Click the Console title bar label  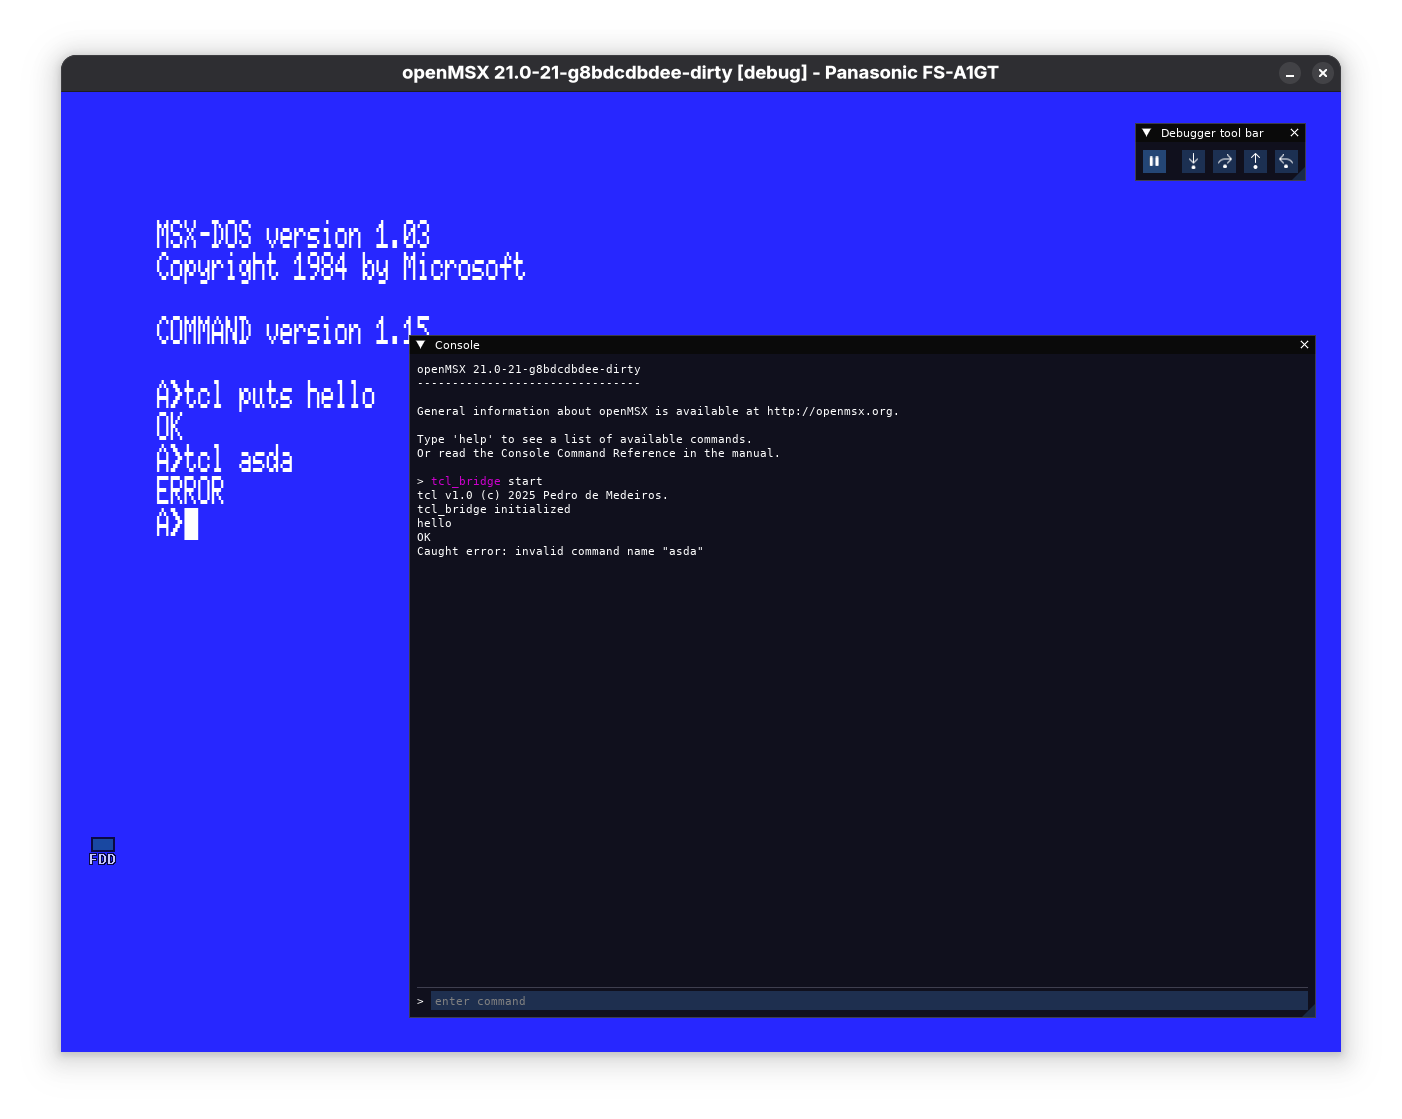click(457, 345)
